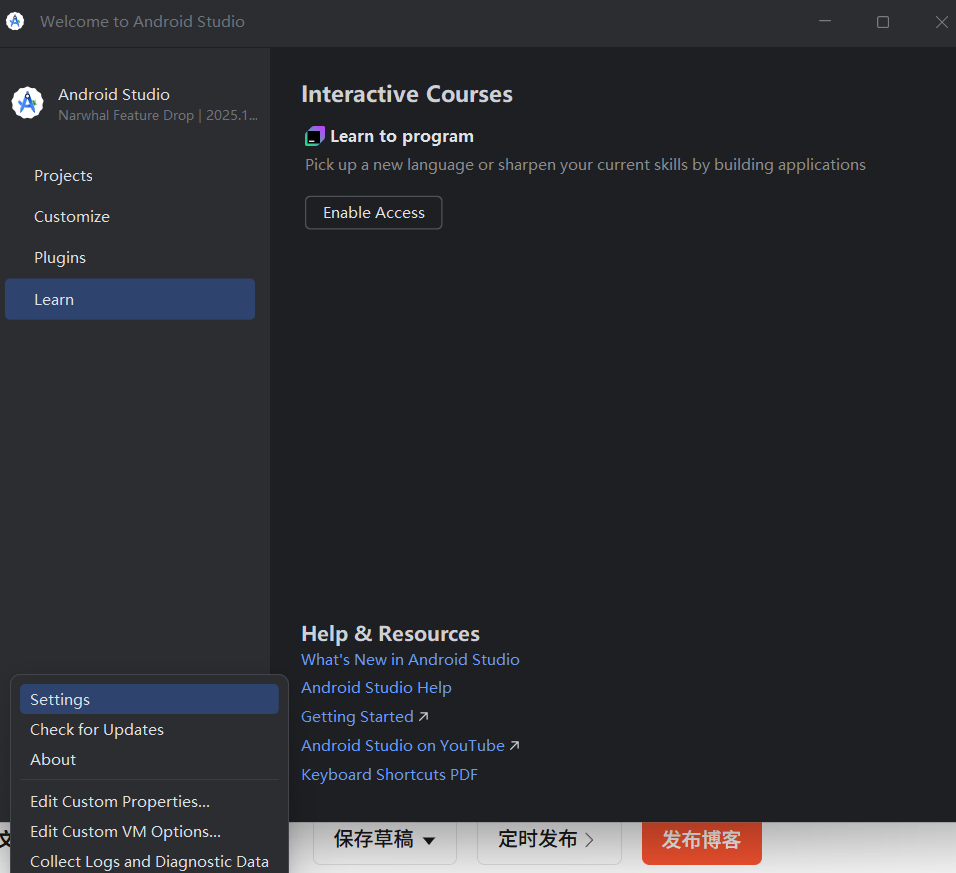This screenshot has height=873, width=956.
Task: Click the Android Studio logo avatar
Action: (26, 102)
